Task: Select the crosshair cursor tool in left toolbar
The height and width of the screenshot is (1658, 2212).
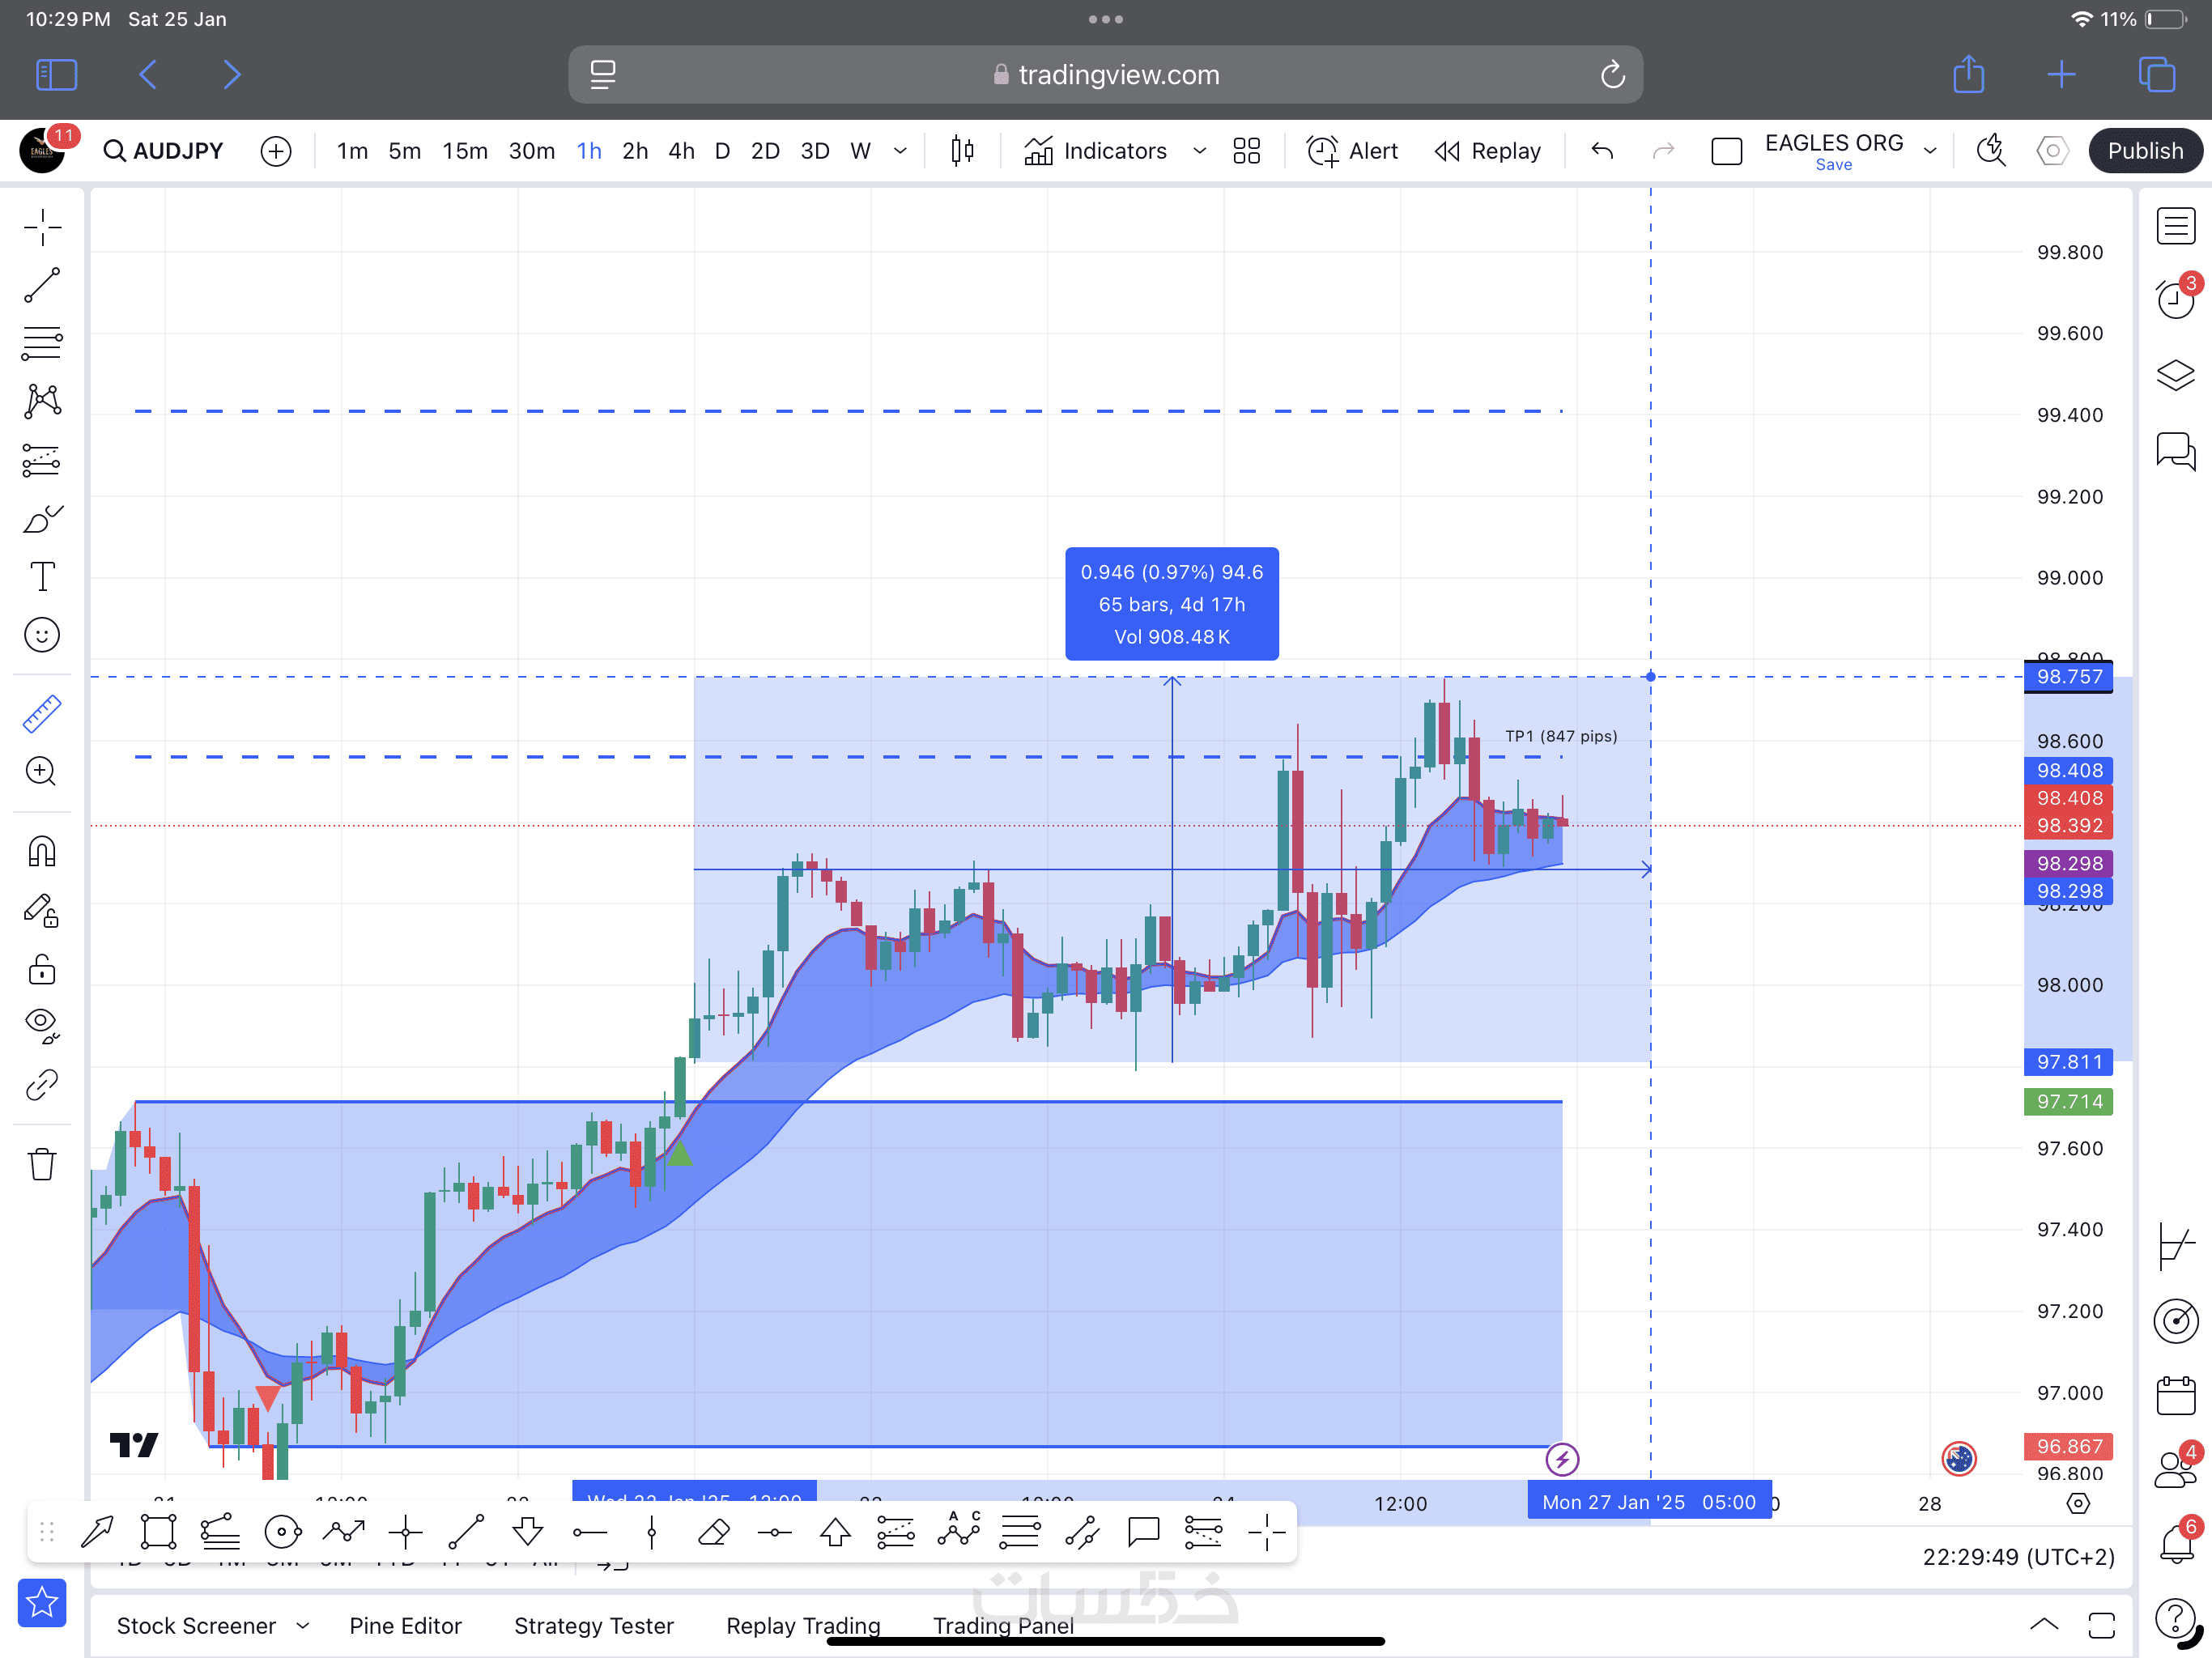Action: tap(42, 228)
